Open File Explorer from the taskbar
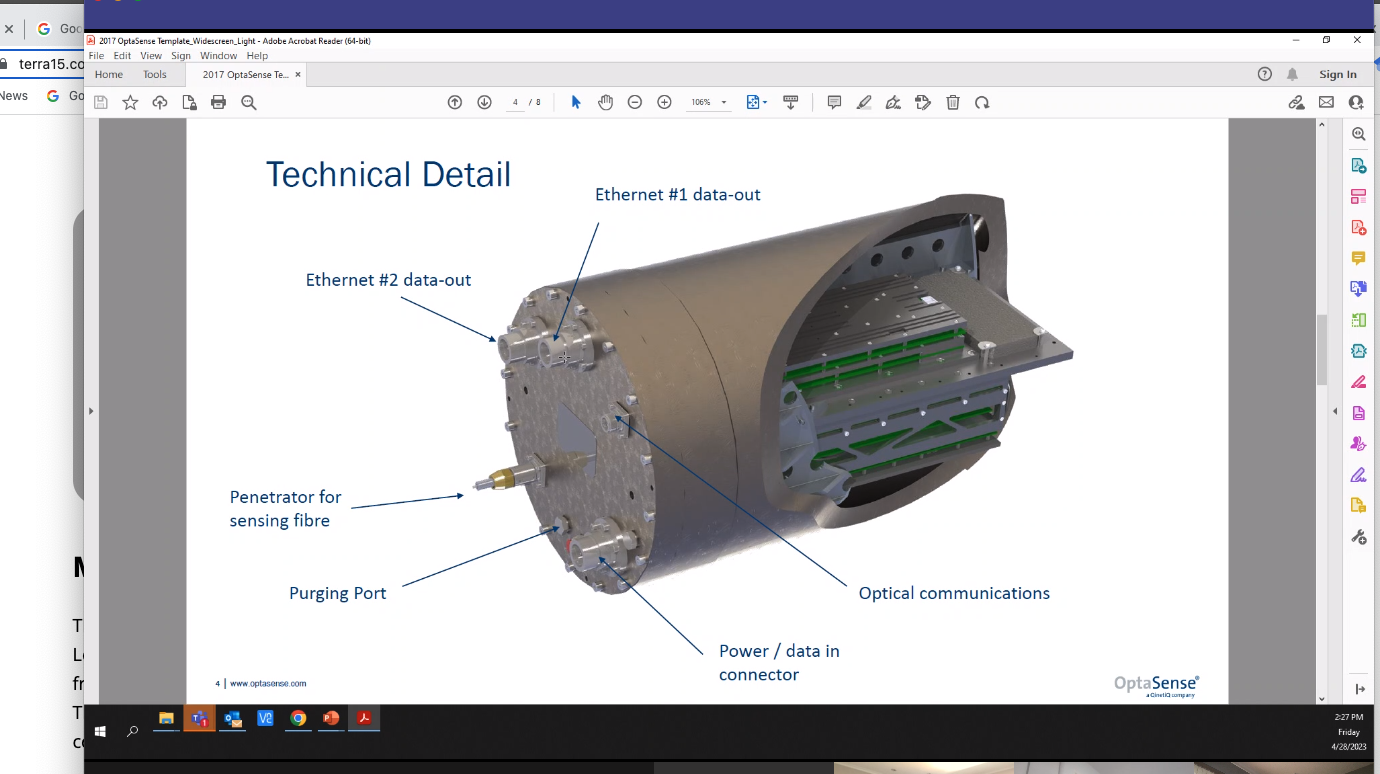The image size is (1380, 774). (x=166, y=719)
